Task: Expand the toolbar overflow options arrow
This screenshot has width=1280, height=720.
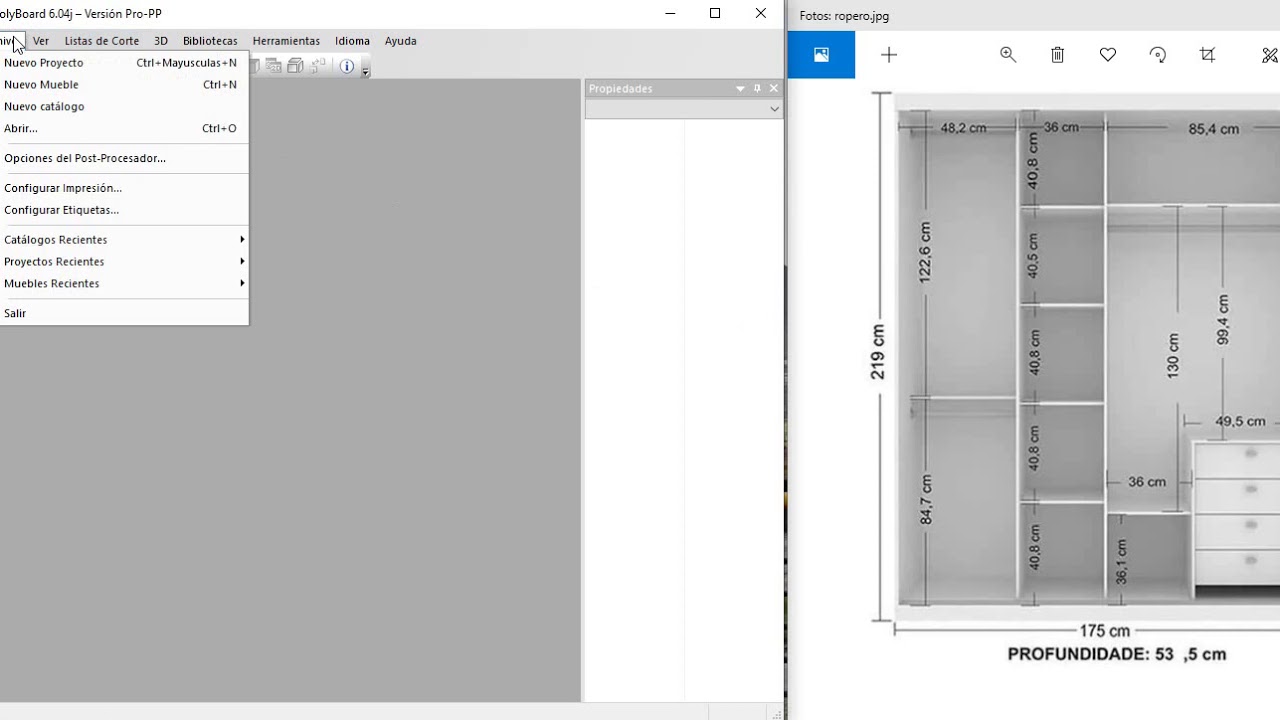Action: click(365, 72)
